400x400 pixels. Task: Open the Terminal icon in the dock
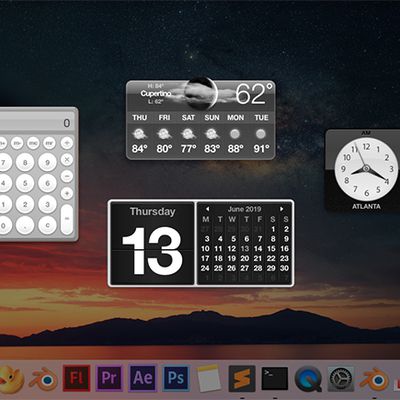(x=275, y=379)
